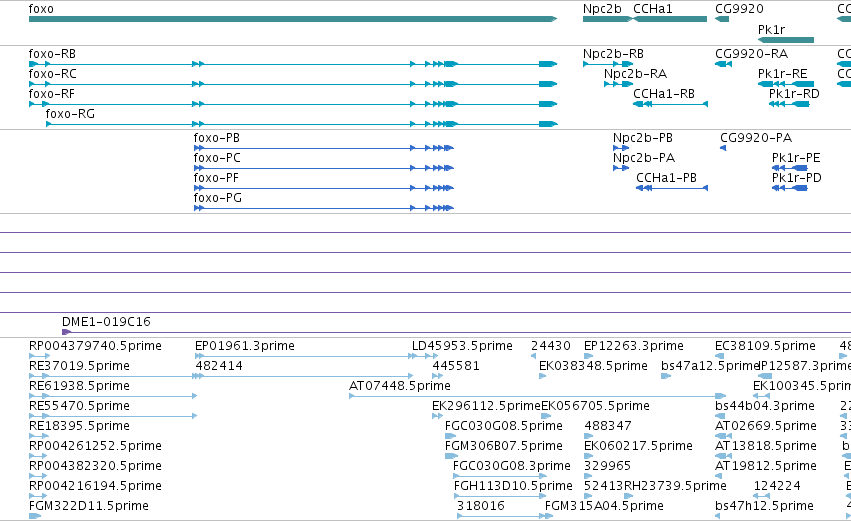Select the feature labeled 445581
851x521 pixels.
[x=456, y=366]
